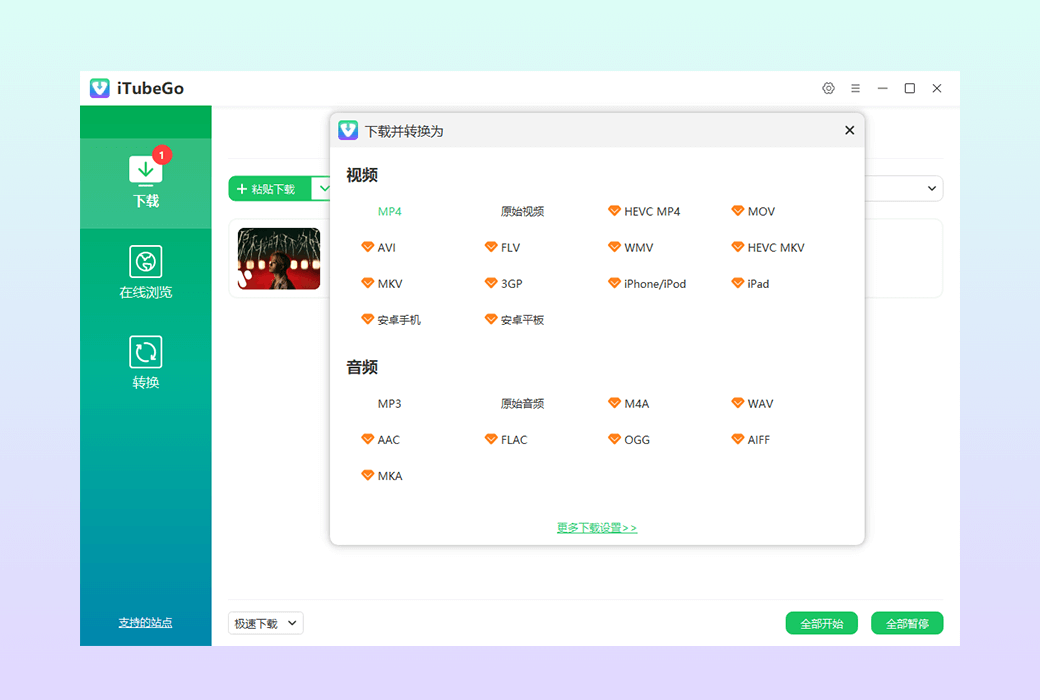This screenshot has height=700, width=1040.
Task: Select MP3 audio format
Action: click(389, 403)
